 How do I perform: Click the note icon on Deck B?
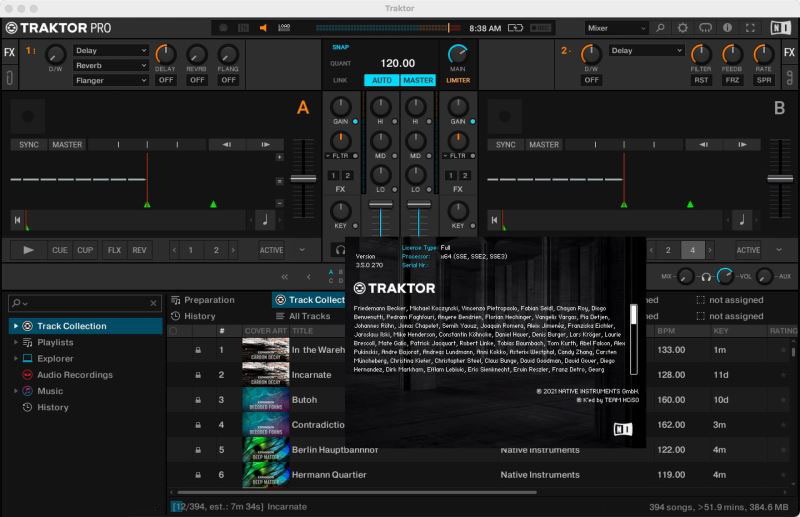click(x=742, y=220)
